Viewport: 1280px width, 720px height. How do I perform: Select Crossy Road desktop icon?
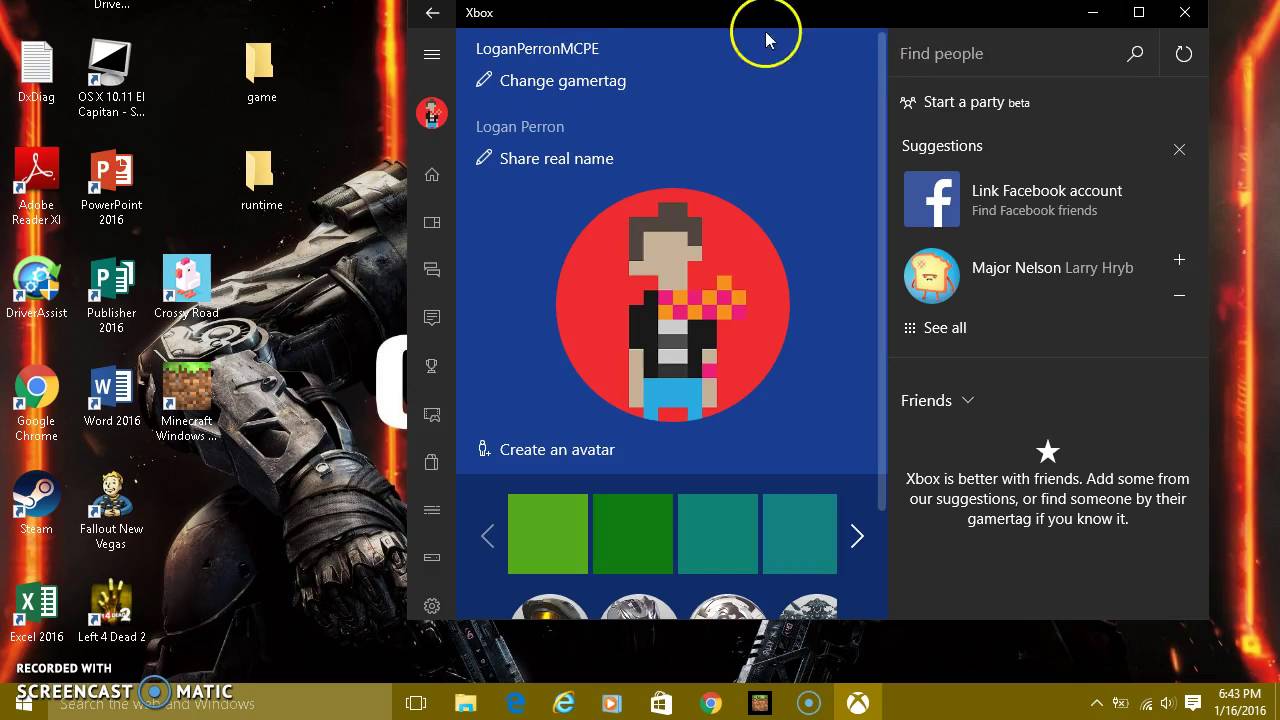[x=186, y=289]
